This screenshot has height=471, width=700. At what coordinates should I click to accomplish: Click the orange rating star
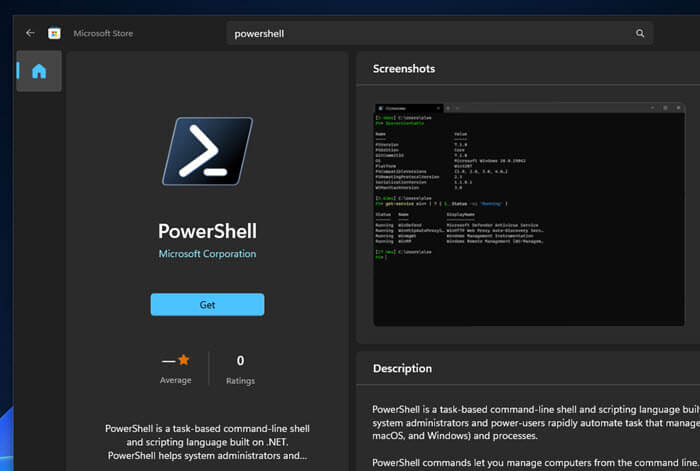pyautogui.click(x=183, y=360)
